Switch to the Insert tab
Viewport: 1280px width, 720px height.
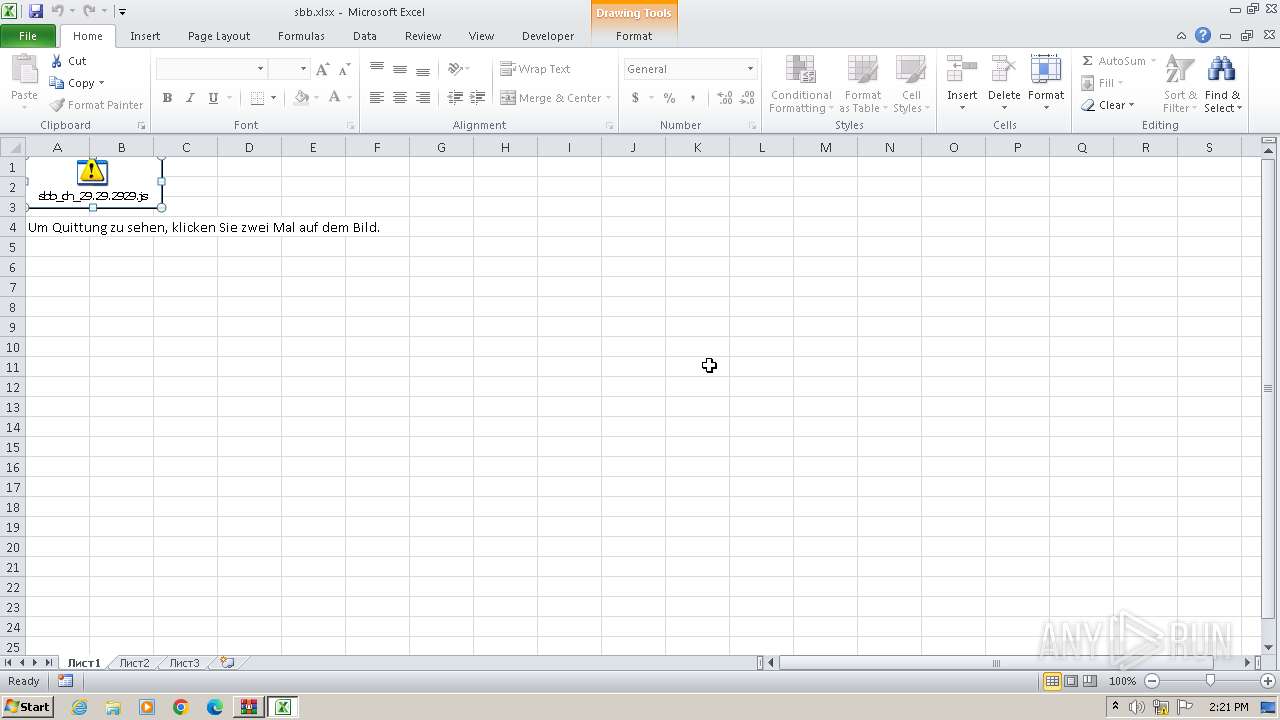click(x=145, y=36)
